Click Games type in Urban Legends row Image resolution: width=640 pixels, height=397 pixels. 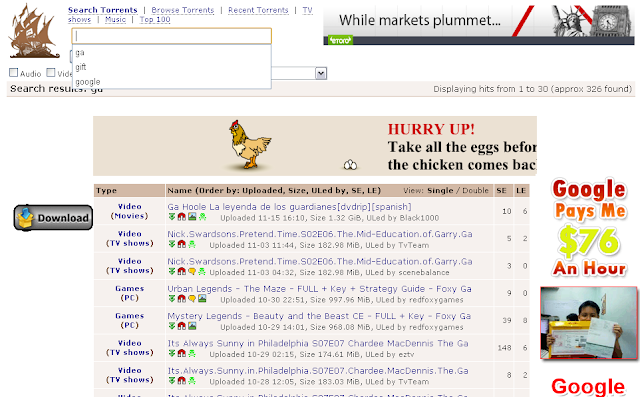click(x=129, y=288)
